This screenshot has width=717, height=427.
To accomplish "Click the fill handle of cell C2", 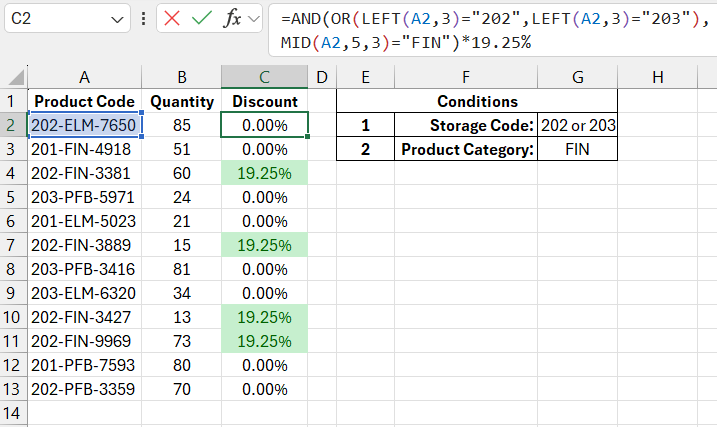I will click(x=307, y=136).
